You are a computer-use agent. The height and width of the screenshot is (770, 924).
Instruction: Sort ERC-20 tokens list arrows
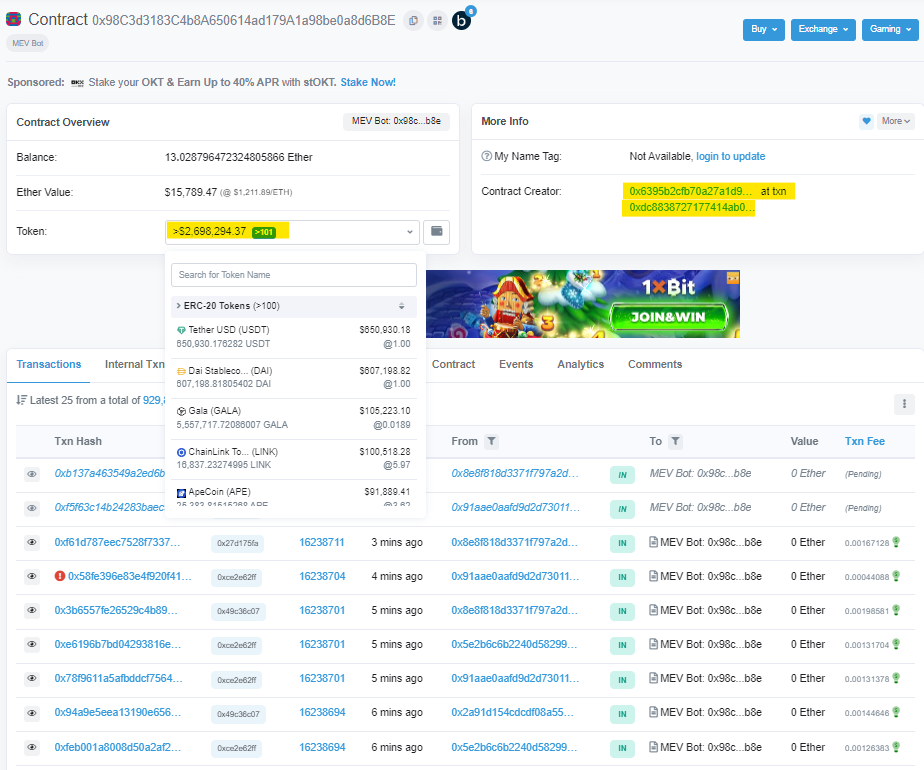click(x=401, y=306)
